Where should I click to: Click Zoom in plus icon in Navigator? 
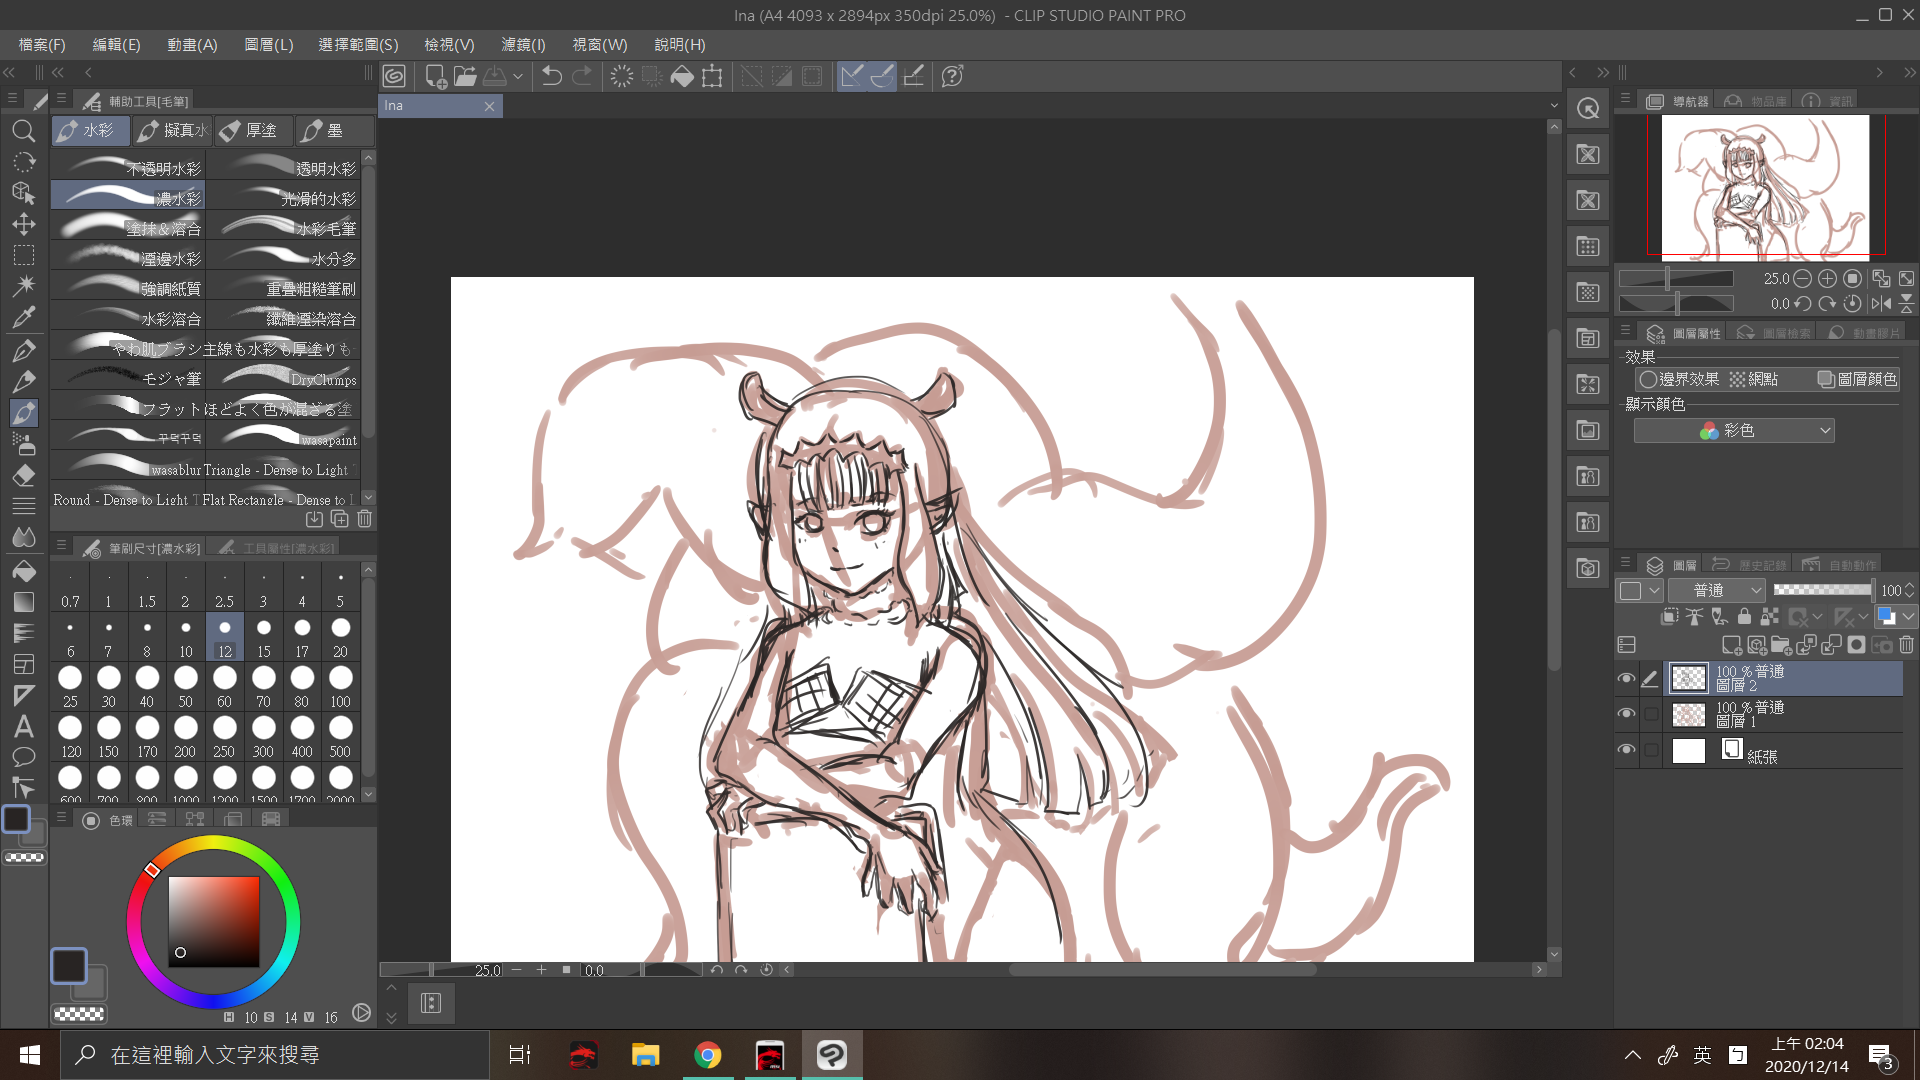(1827, 279)
